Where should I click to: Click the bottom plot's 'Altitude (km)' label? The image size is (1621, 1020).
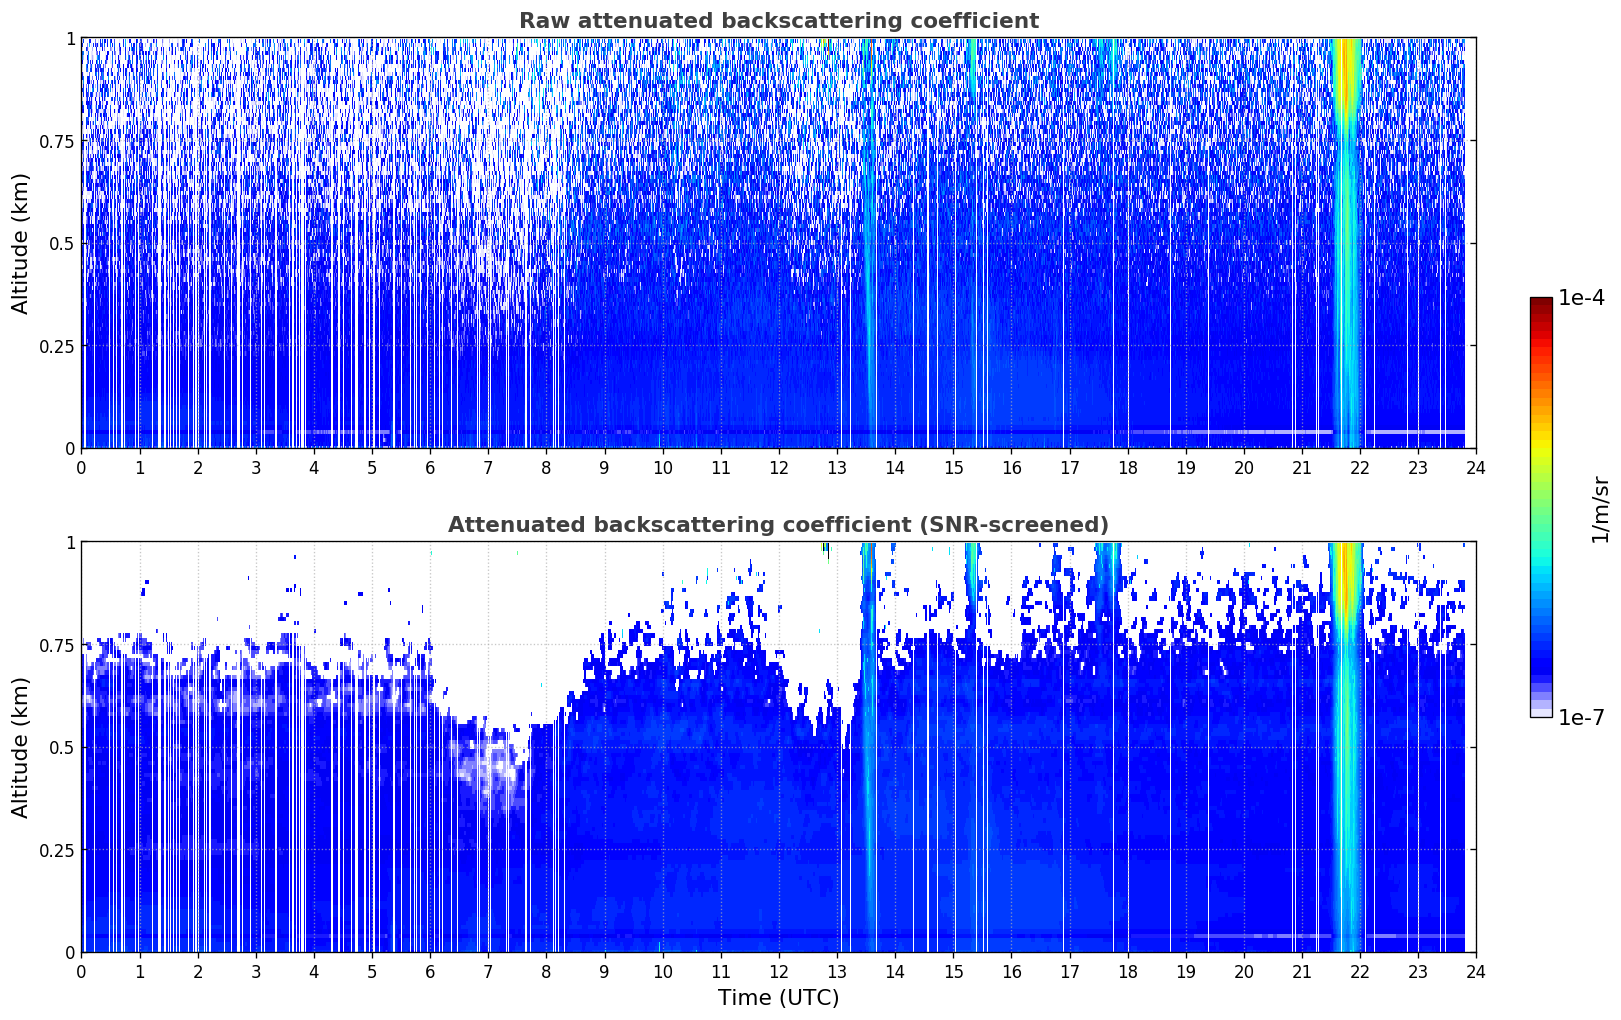pos(21,747)
